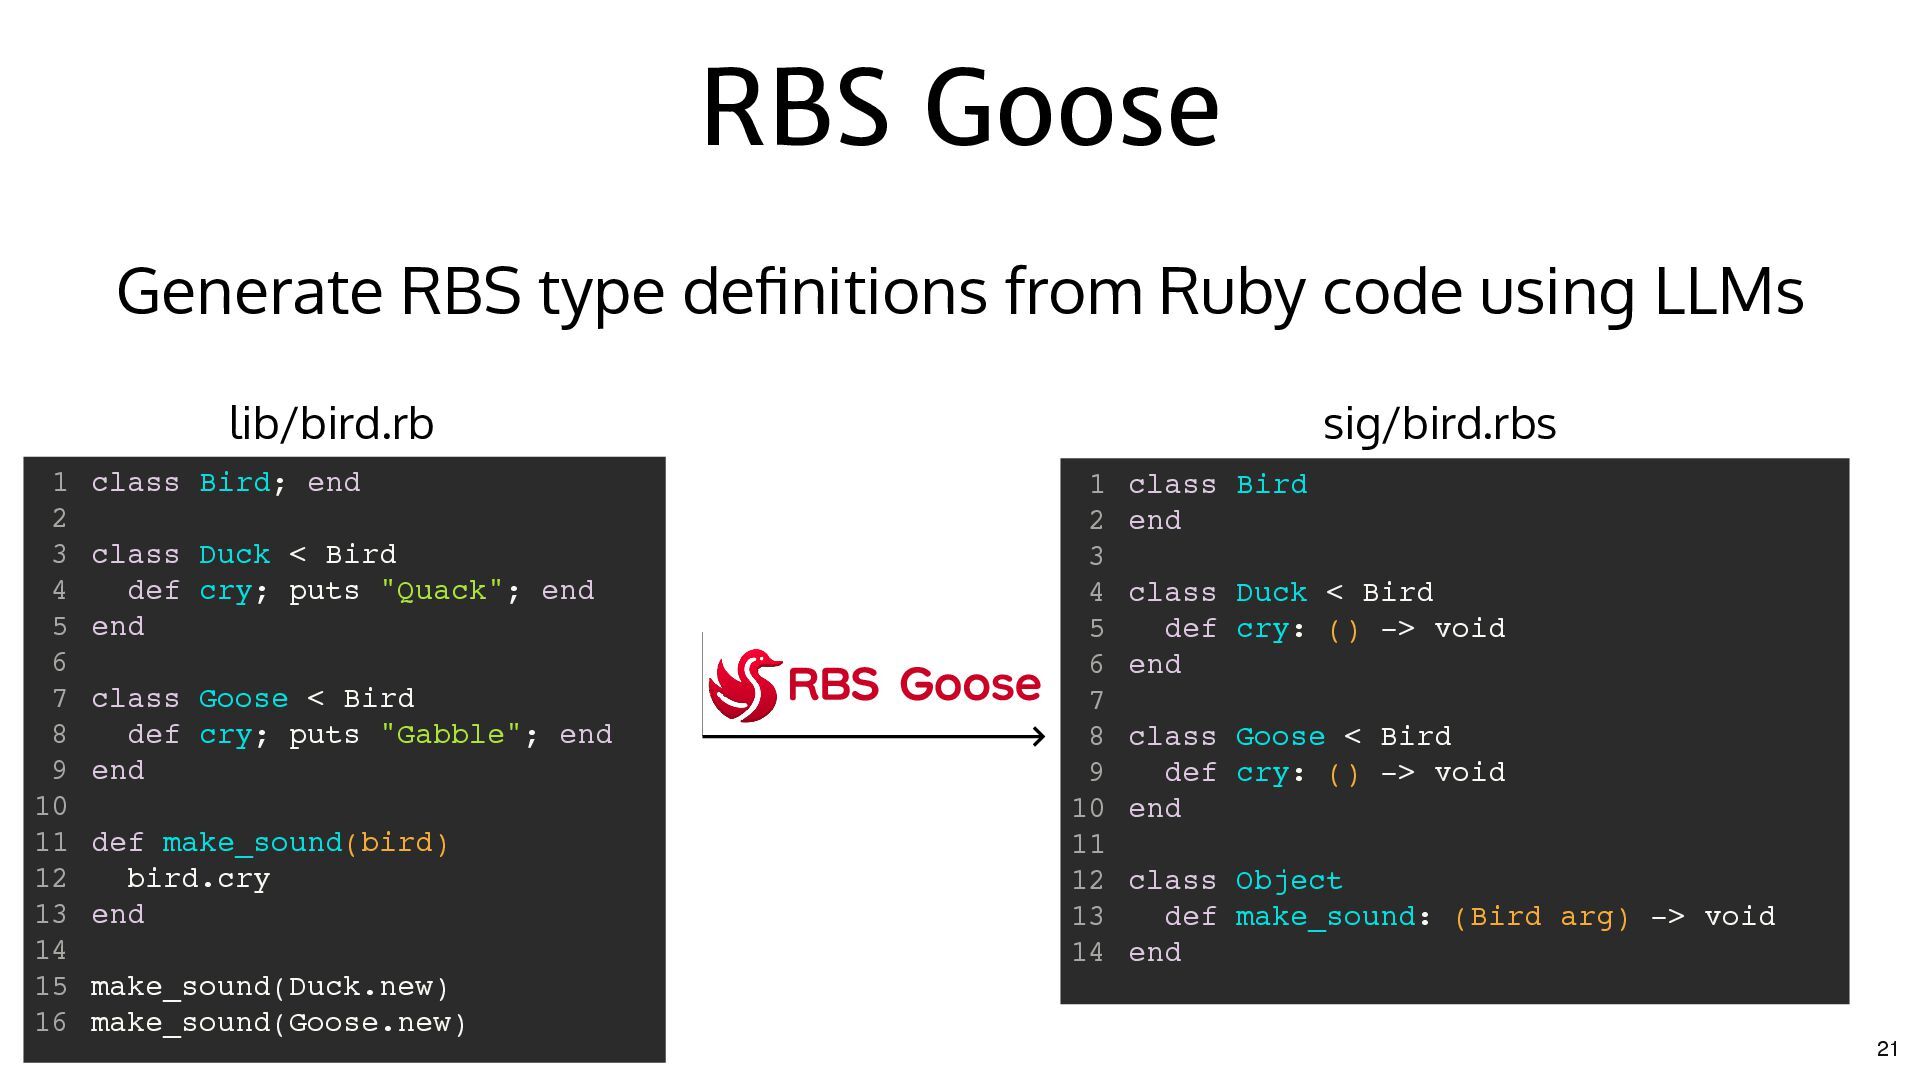Click the bird.cry line in Ruby code
Screen dimensions: 1920x1080
point(198,879)
